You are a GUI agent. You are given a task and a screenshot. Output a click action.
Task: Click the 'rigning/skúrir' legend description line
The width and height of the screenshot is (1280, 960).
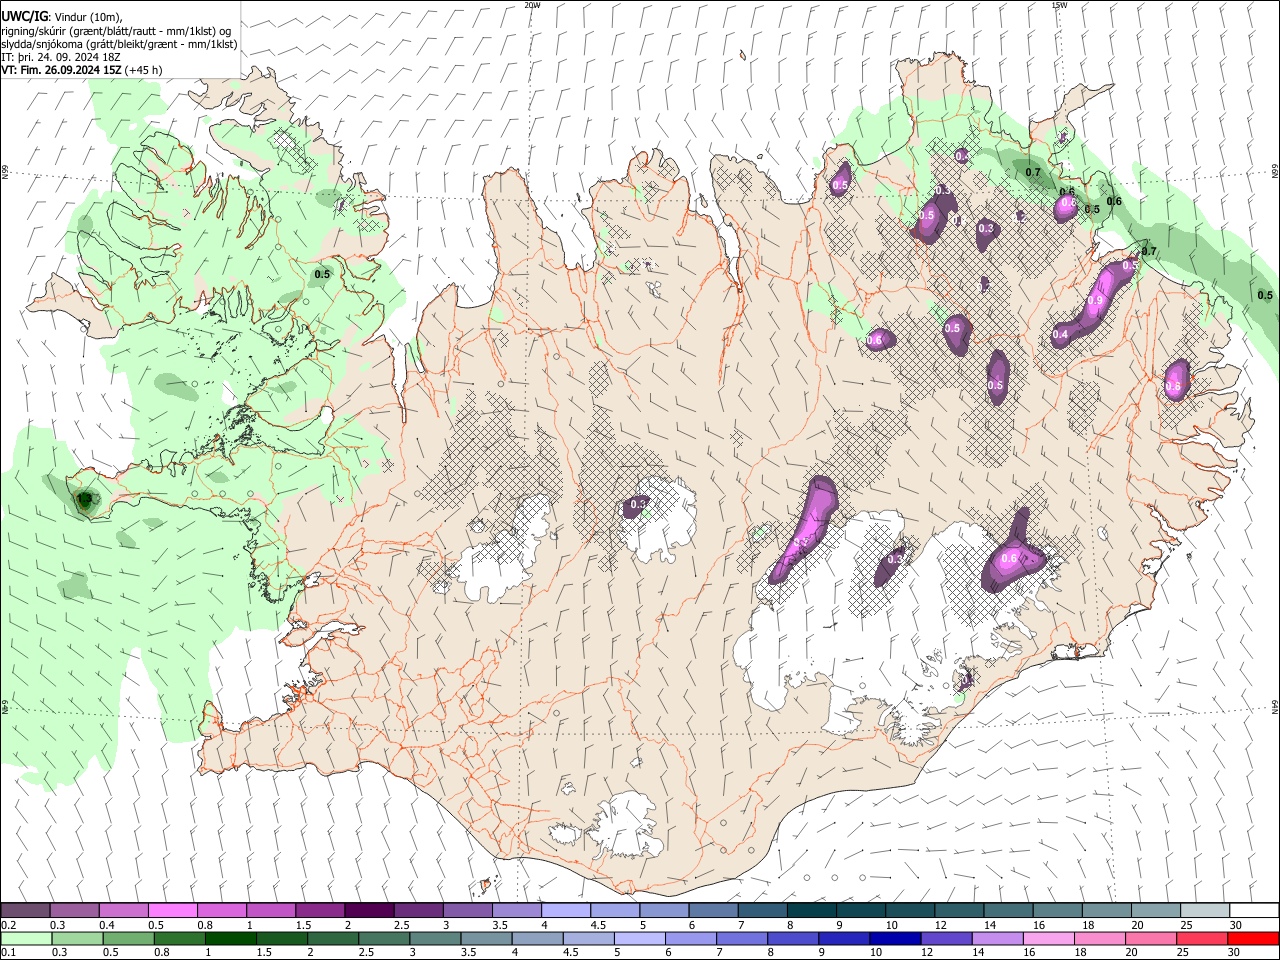coord(116,31)
